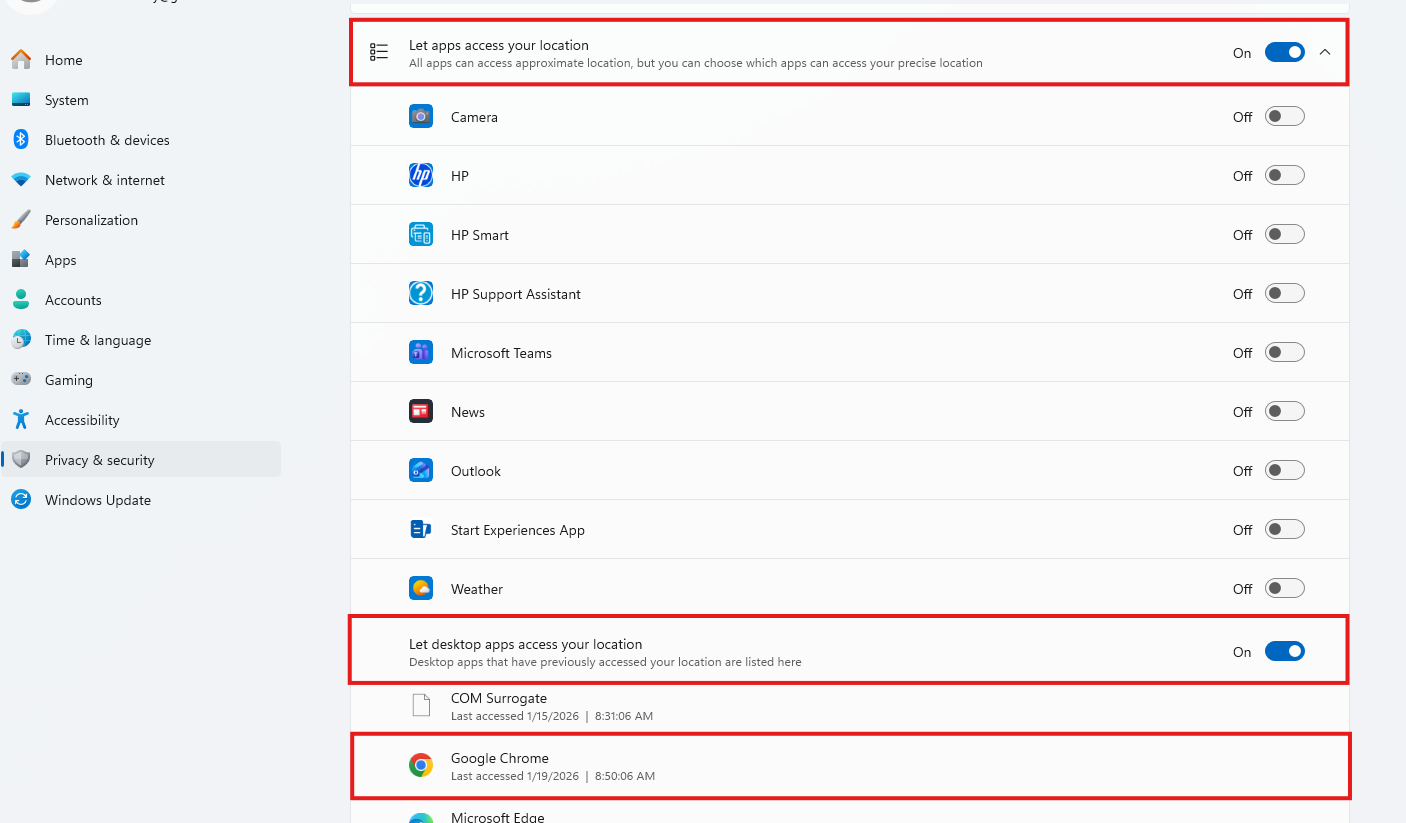Turn off Let apps access your location
The image size is (1406, 823).
pyautogui.click(x=1285, y=52)
